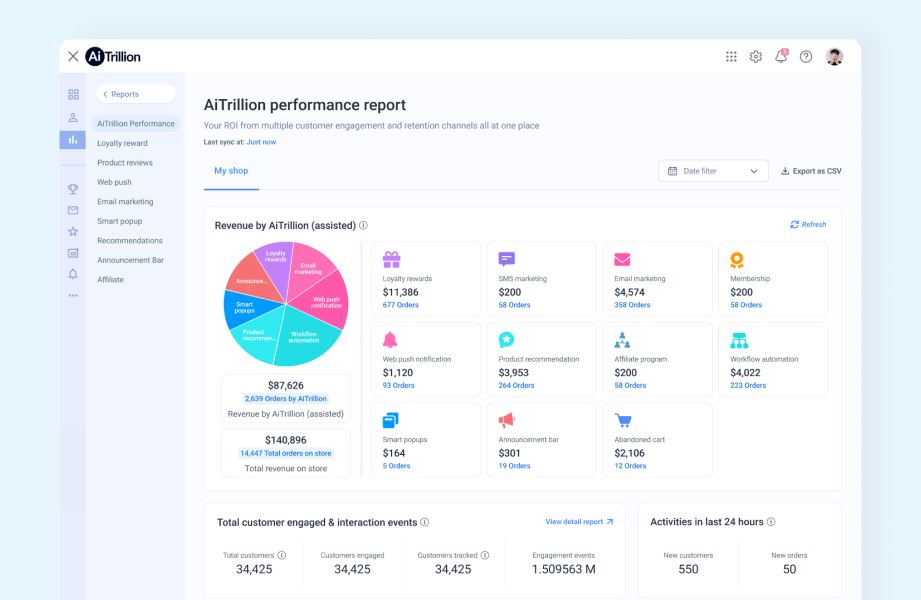Expand more options ellipsis in sidebar

[72, 295]
